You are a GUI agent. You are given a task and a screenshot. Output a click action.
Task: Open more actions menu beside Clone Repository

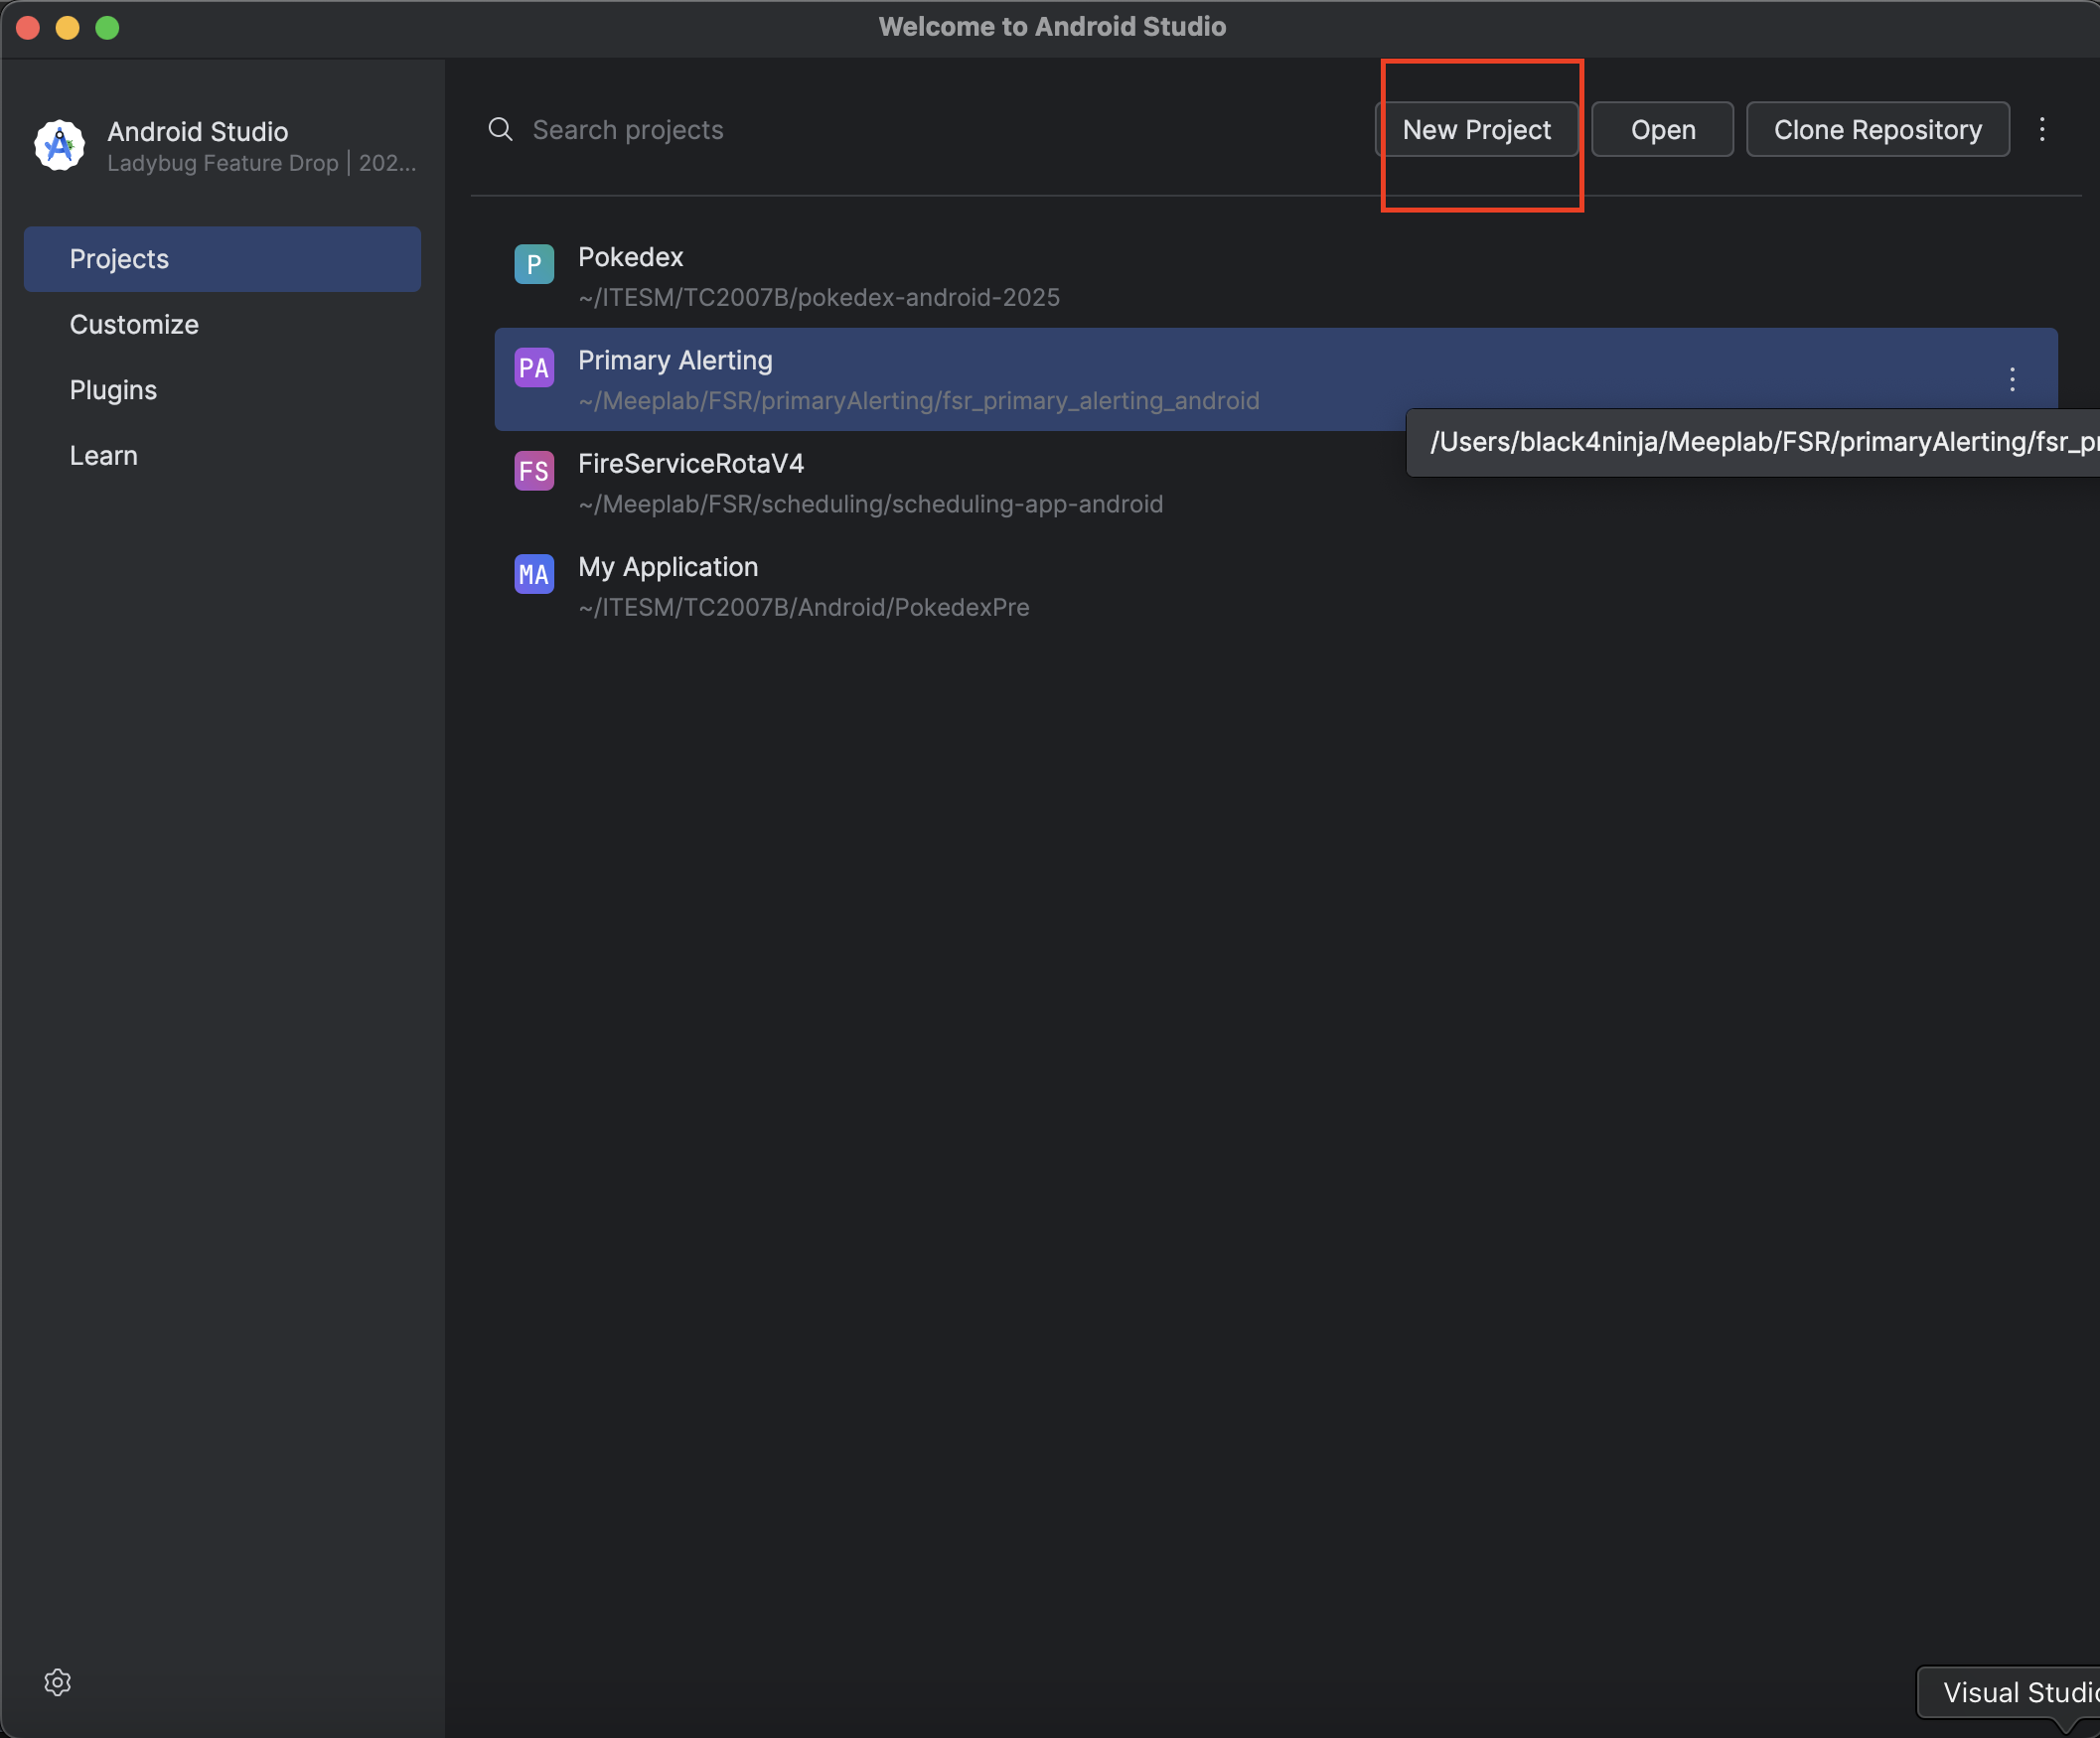pyautogui.click(x=2042, y=129)
